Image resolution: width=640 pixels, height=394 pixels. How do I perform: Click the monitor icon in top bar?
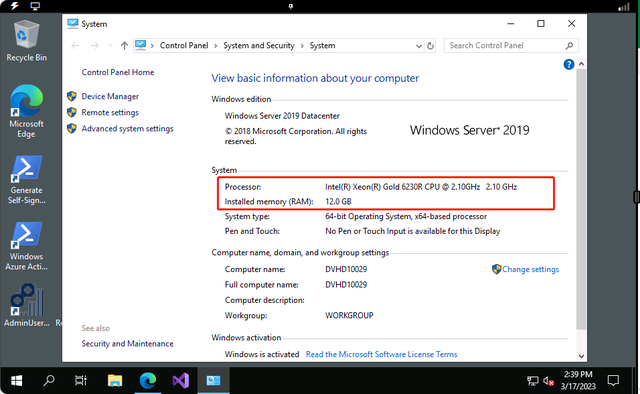click(35, 6)
